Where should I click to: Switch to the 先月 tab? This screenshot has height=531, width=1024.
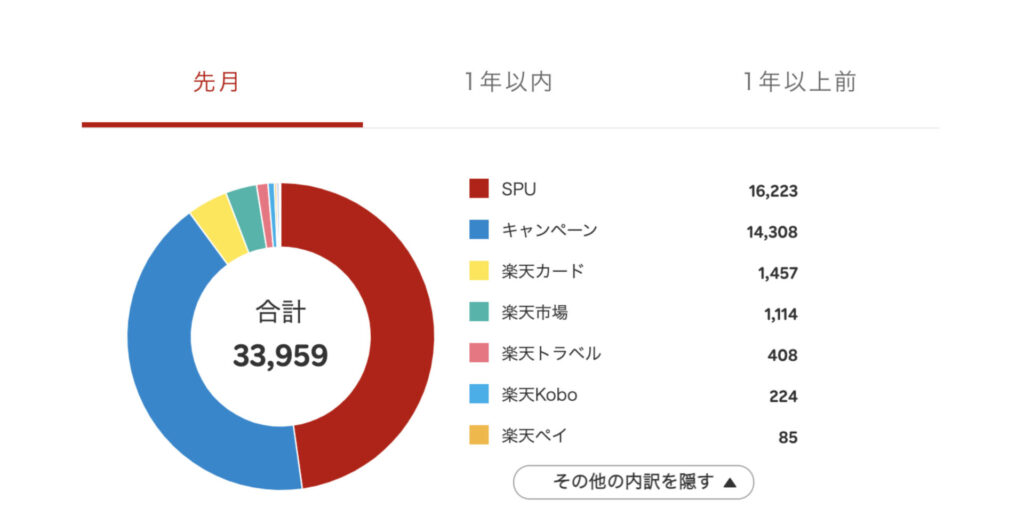216,83
